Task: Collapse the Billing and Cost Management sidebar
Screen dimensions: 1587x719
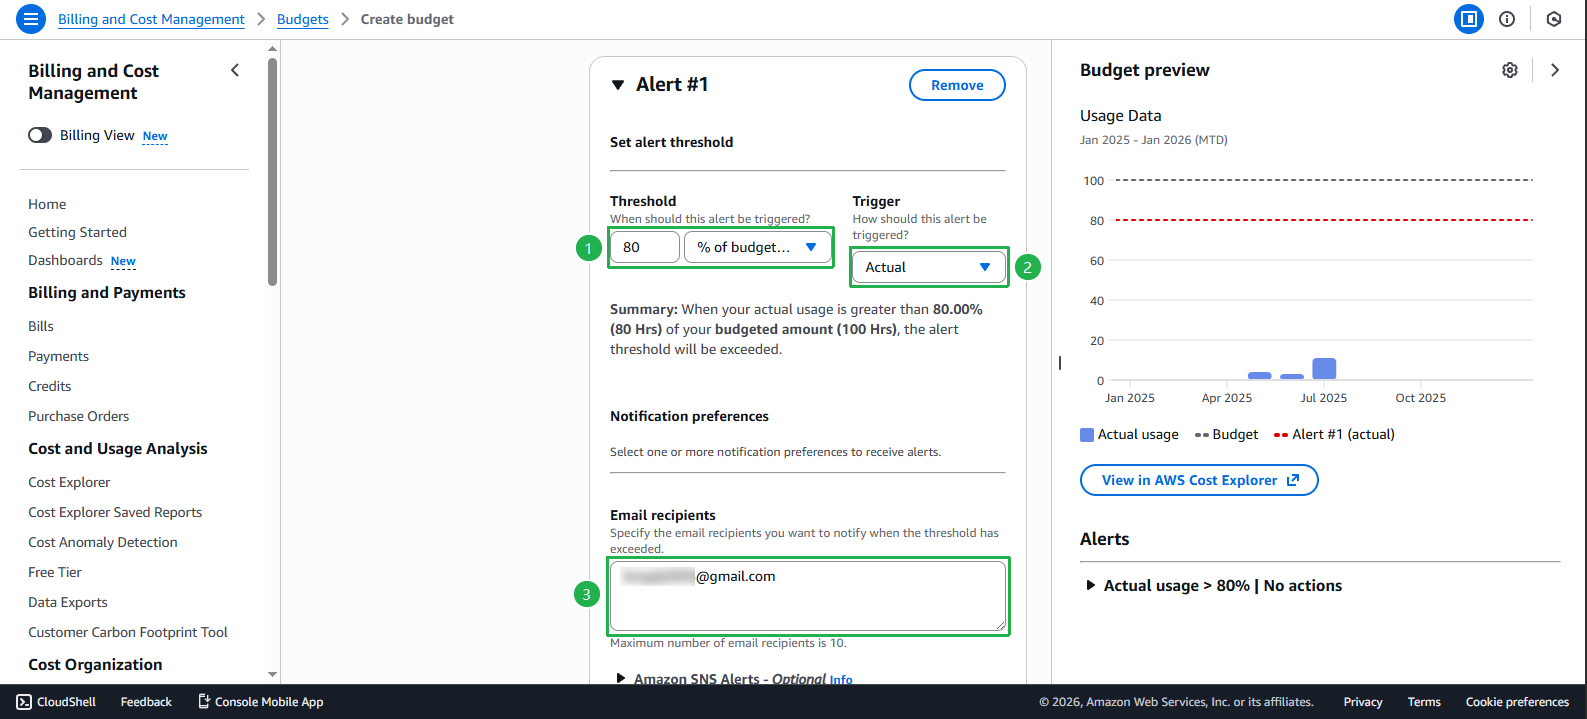Action: pos(235,70)
